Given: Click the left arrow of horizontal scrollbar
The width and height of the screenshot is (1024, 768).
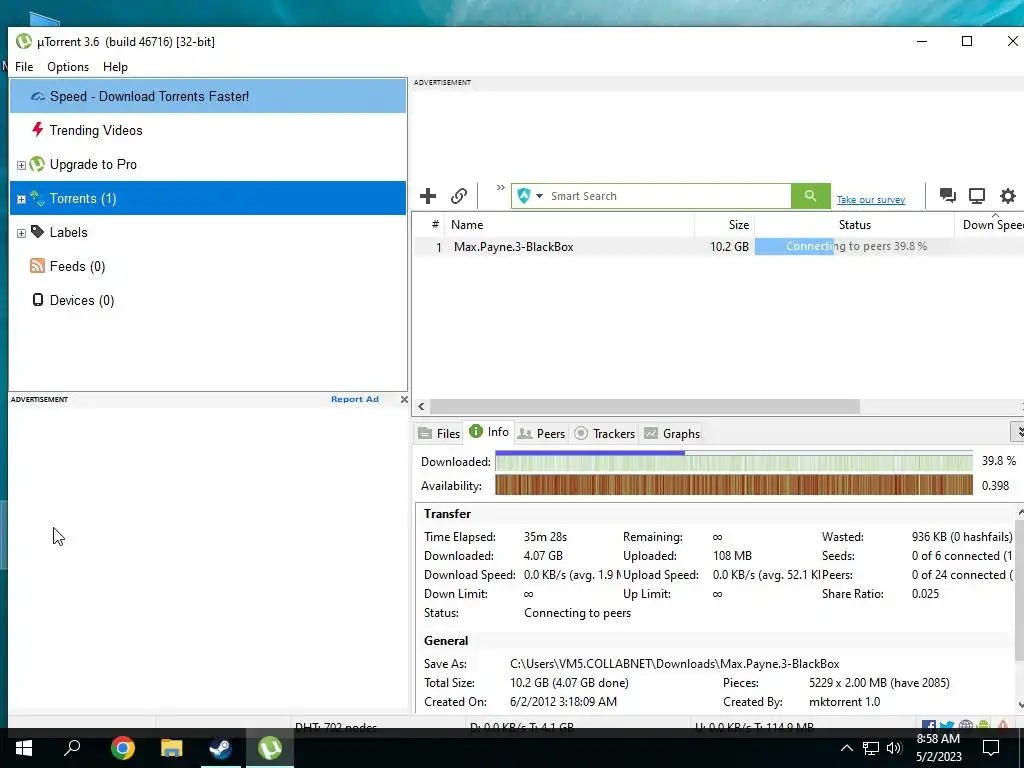Looking at the screenshot, I should 421,406.
